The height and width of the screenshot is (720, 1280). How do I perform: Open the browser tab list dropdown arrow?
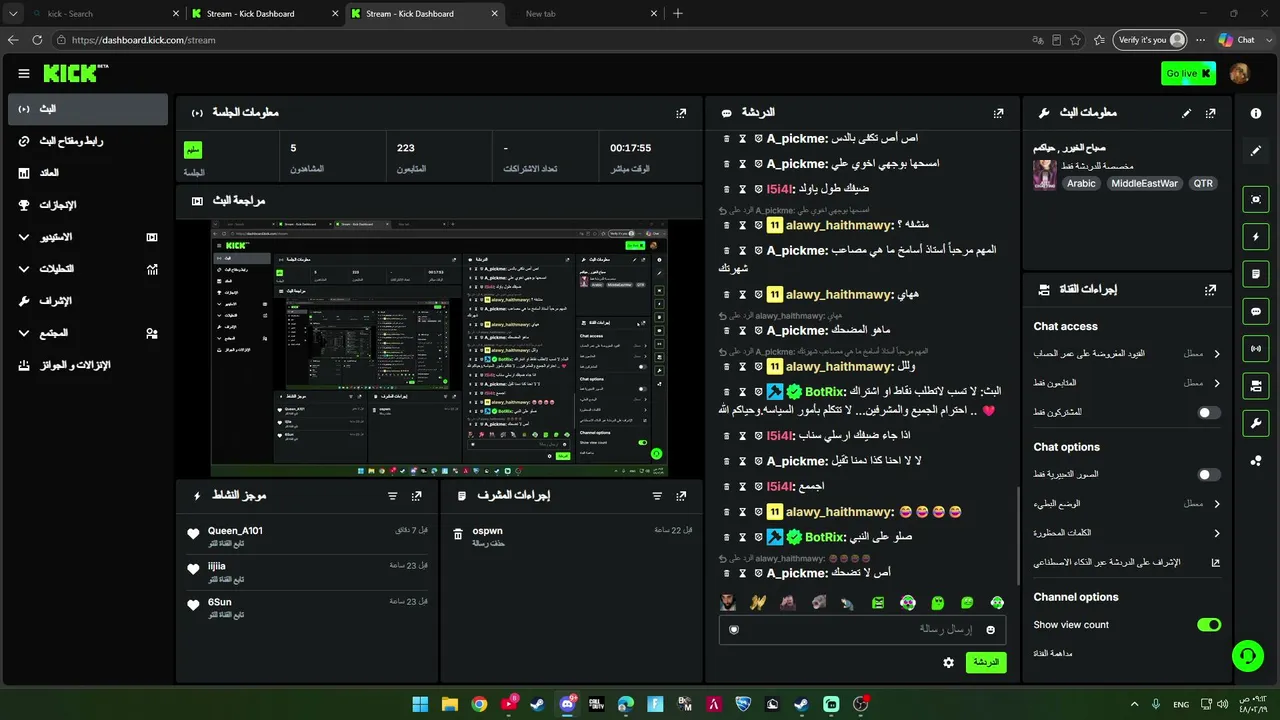[13, 14]
